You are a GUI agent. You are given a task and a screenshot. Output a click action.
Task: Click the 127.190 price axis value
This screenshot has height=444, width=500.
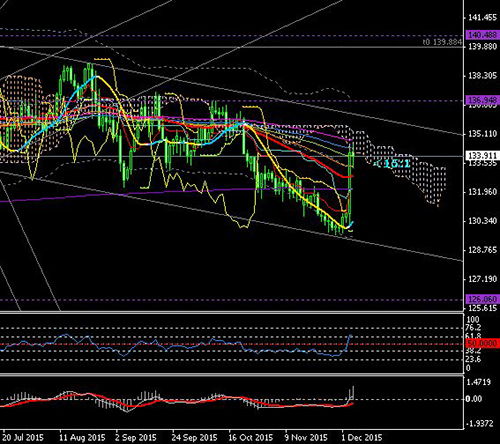[x=482, y=279]
